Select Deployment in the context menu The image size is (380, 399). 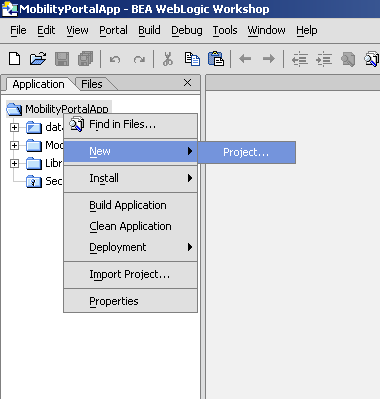131,247
